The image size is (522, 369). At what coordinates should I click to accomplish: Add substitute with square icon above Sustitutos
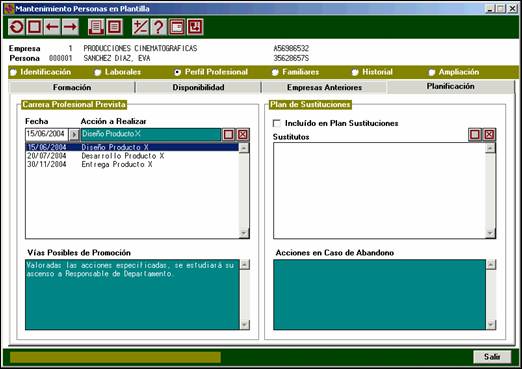(x=475, y=135)
